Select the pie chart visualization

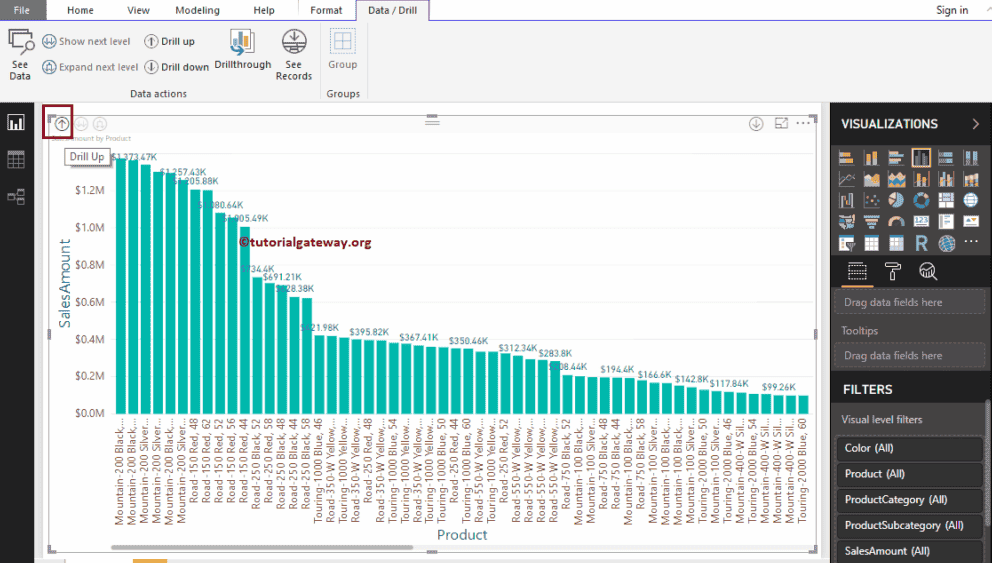896,201
